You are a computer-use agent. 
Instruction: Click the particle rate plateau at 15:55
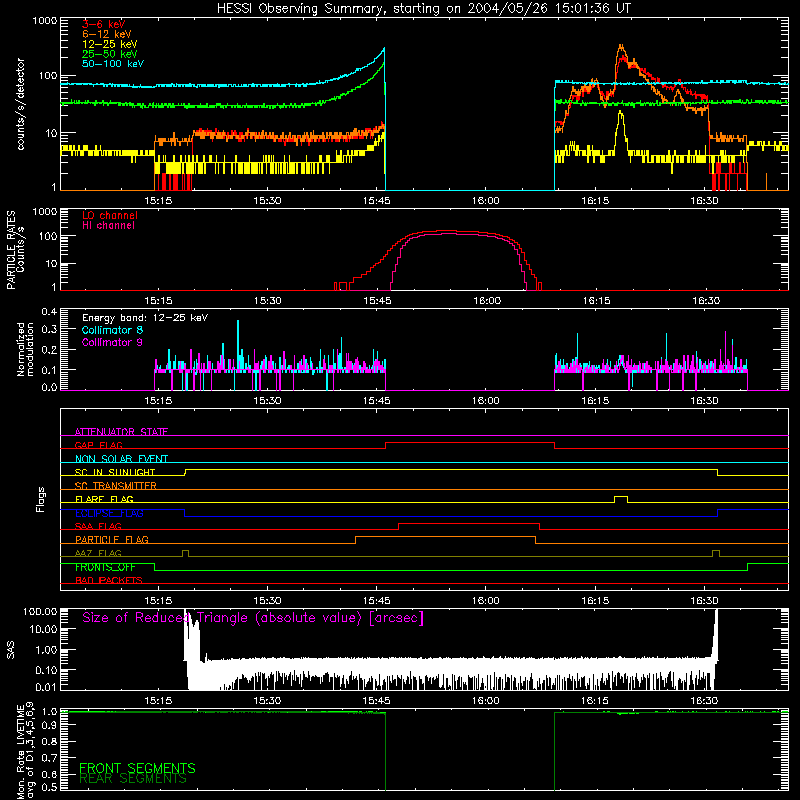pos(449,232)
